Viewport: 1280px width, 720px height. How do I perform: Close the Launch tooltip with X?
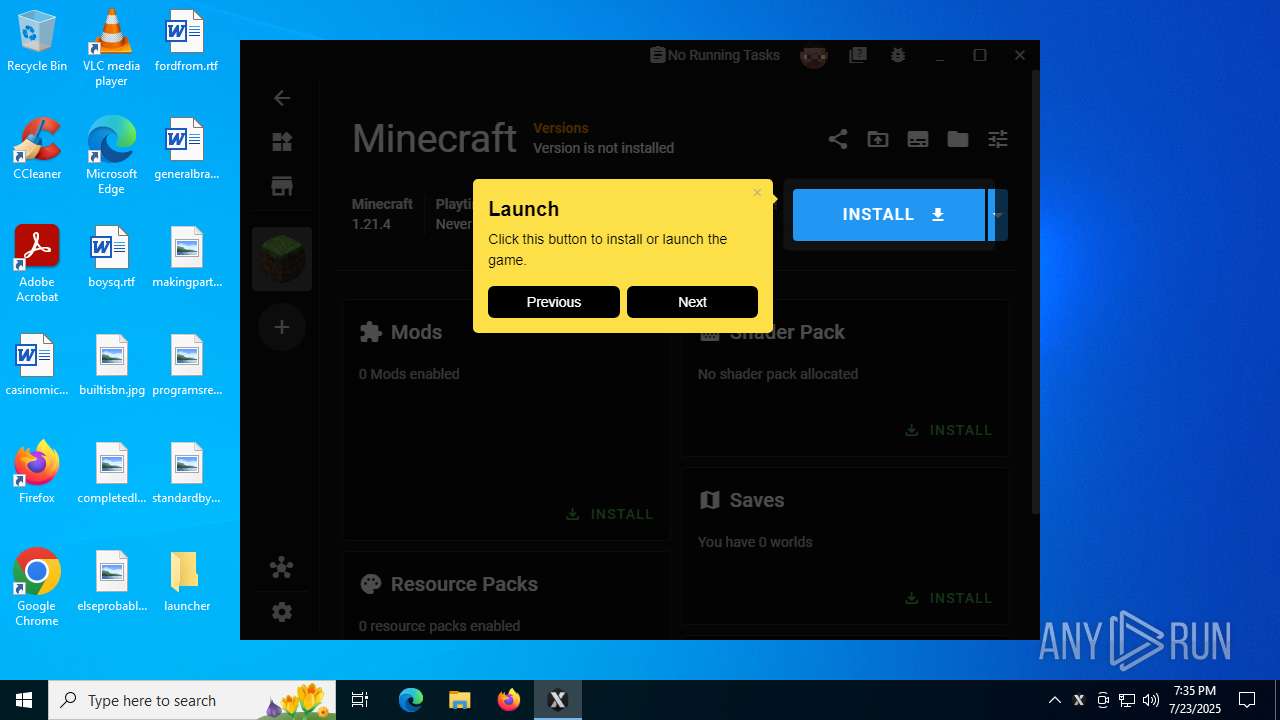[757, 192]
